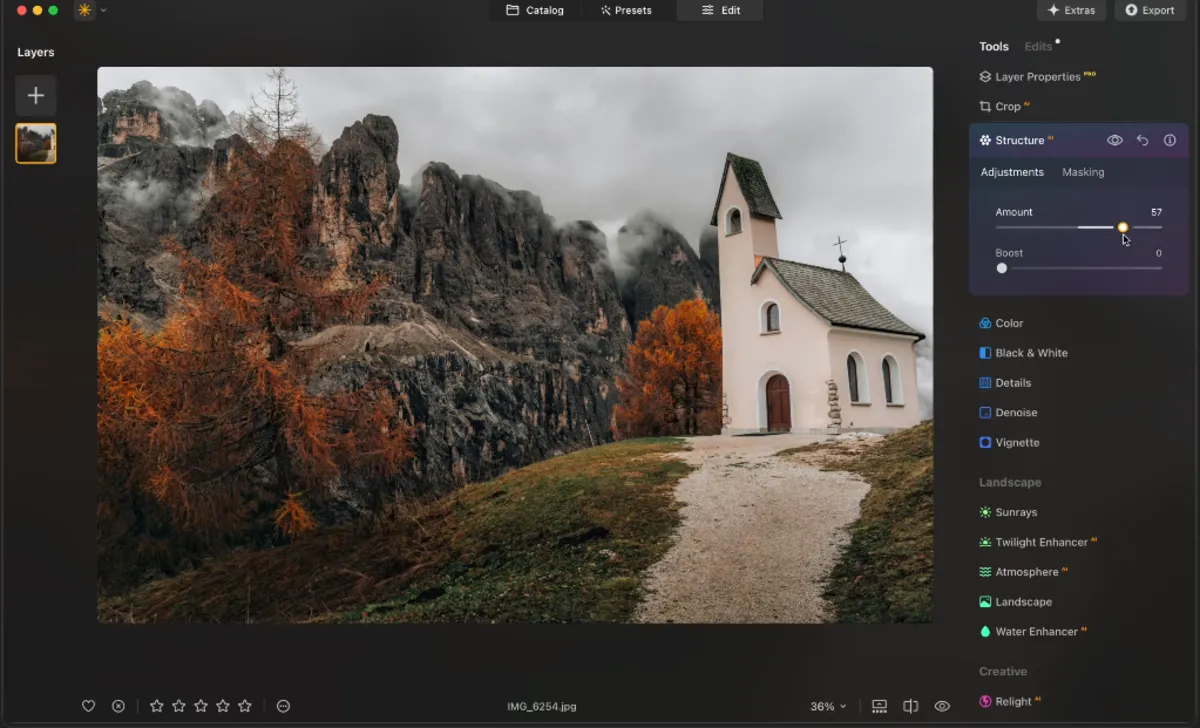This screenshot has width=1200, height=728.
Task: Toggle the Structure preview eye
Action: [x=1114, y=140]
